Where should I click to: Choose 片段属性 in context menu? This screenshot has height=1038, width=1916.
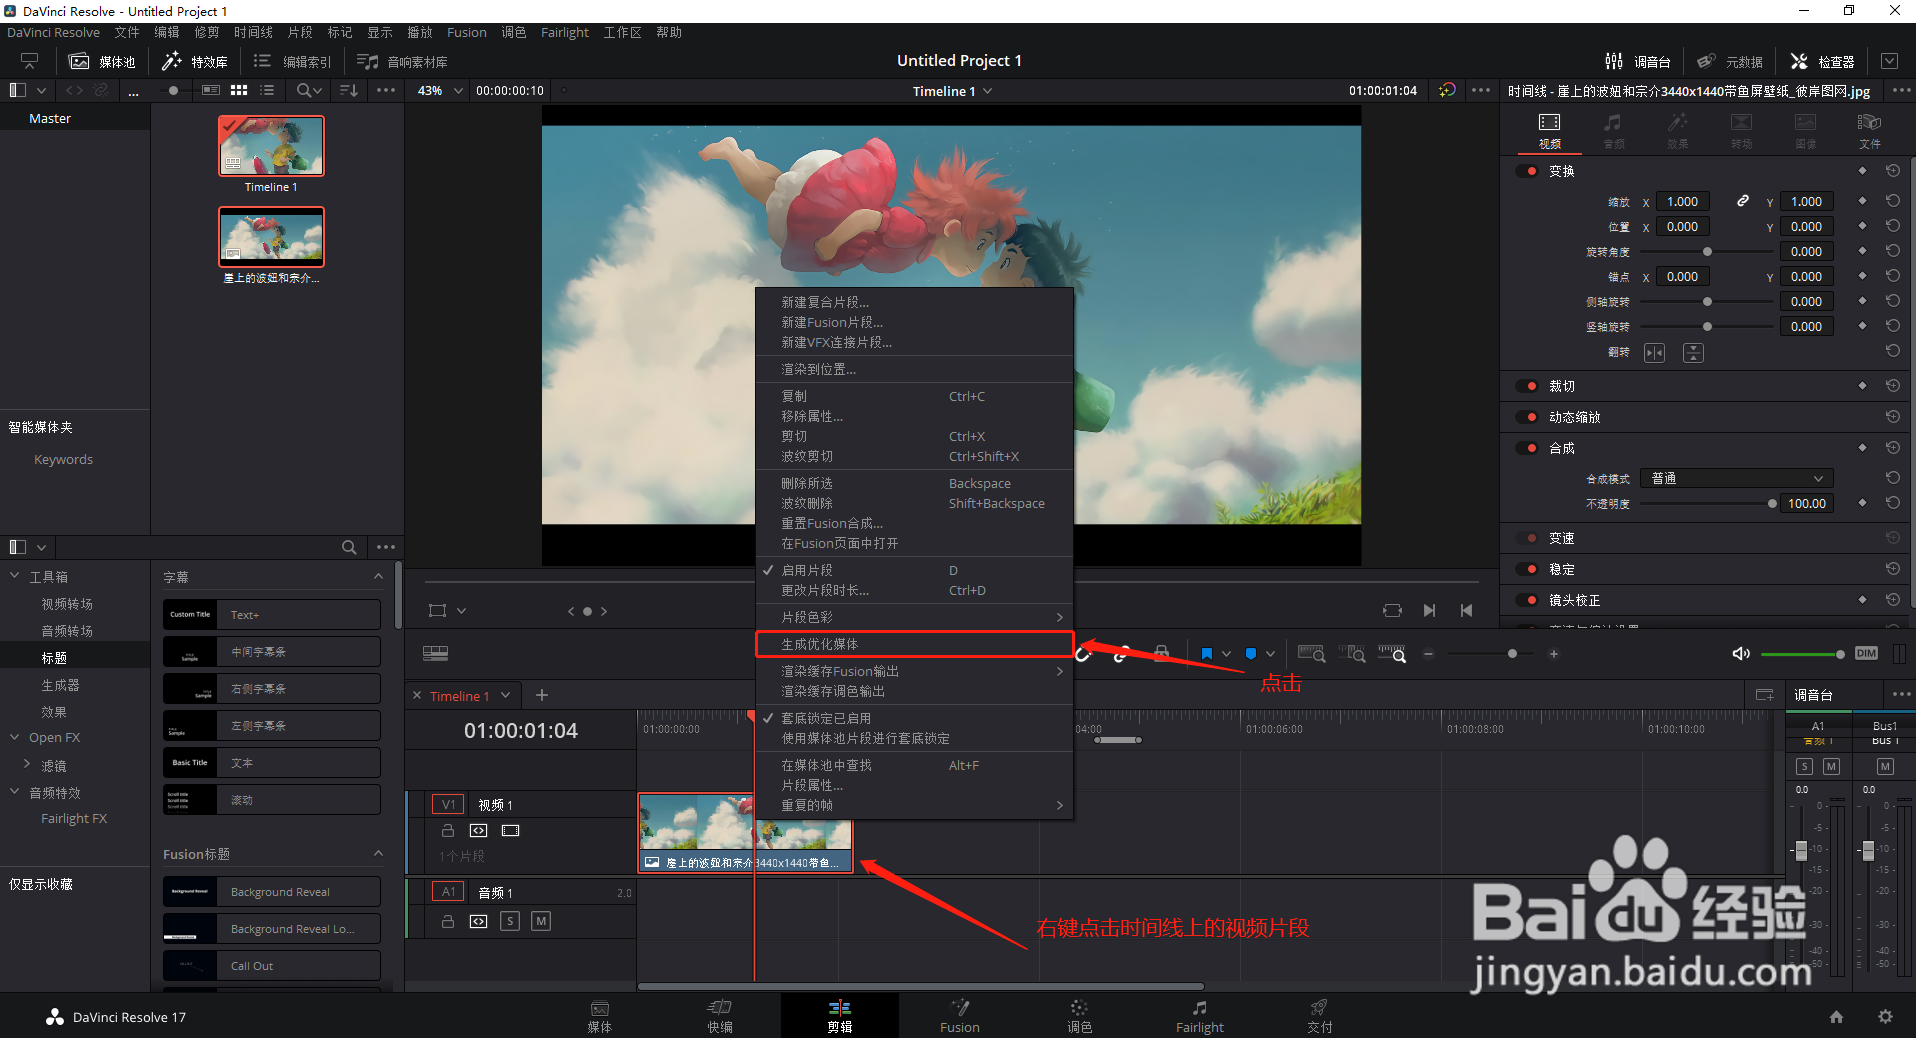pos(914,785)
